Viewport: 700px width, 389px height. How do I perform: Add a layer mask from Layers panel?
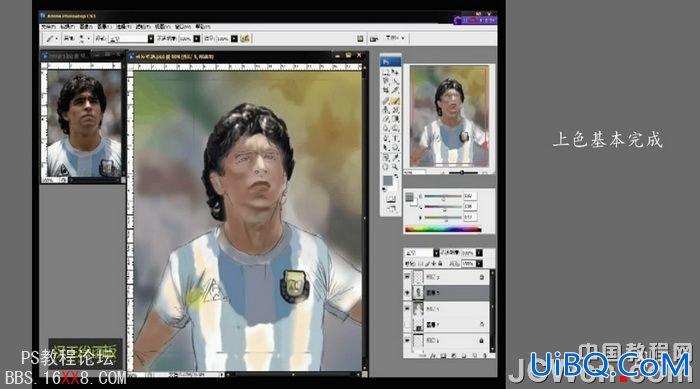coord(443,356)
